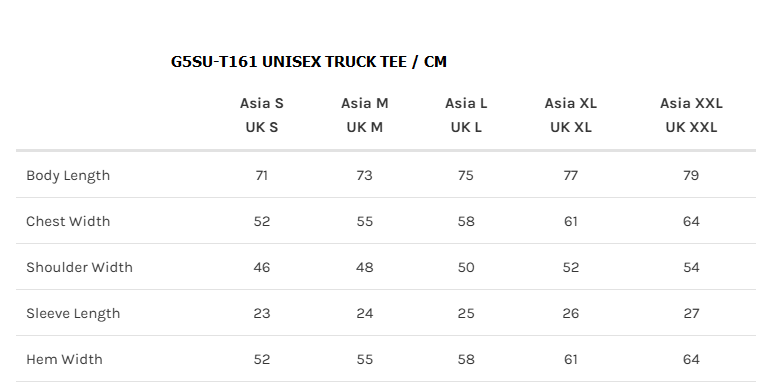Click the G5SU-T161 Unisex Truck Tee title
The height and width of the screenshot is (385, 770).
309,62
